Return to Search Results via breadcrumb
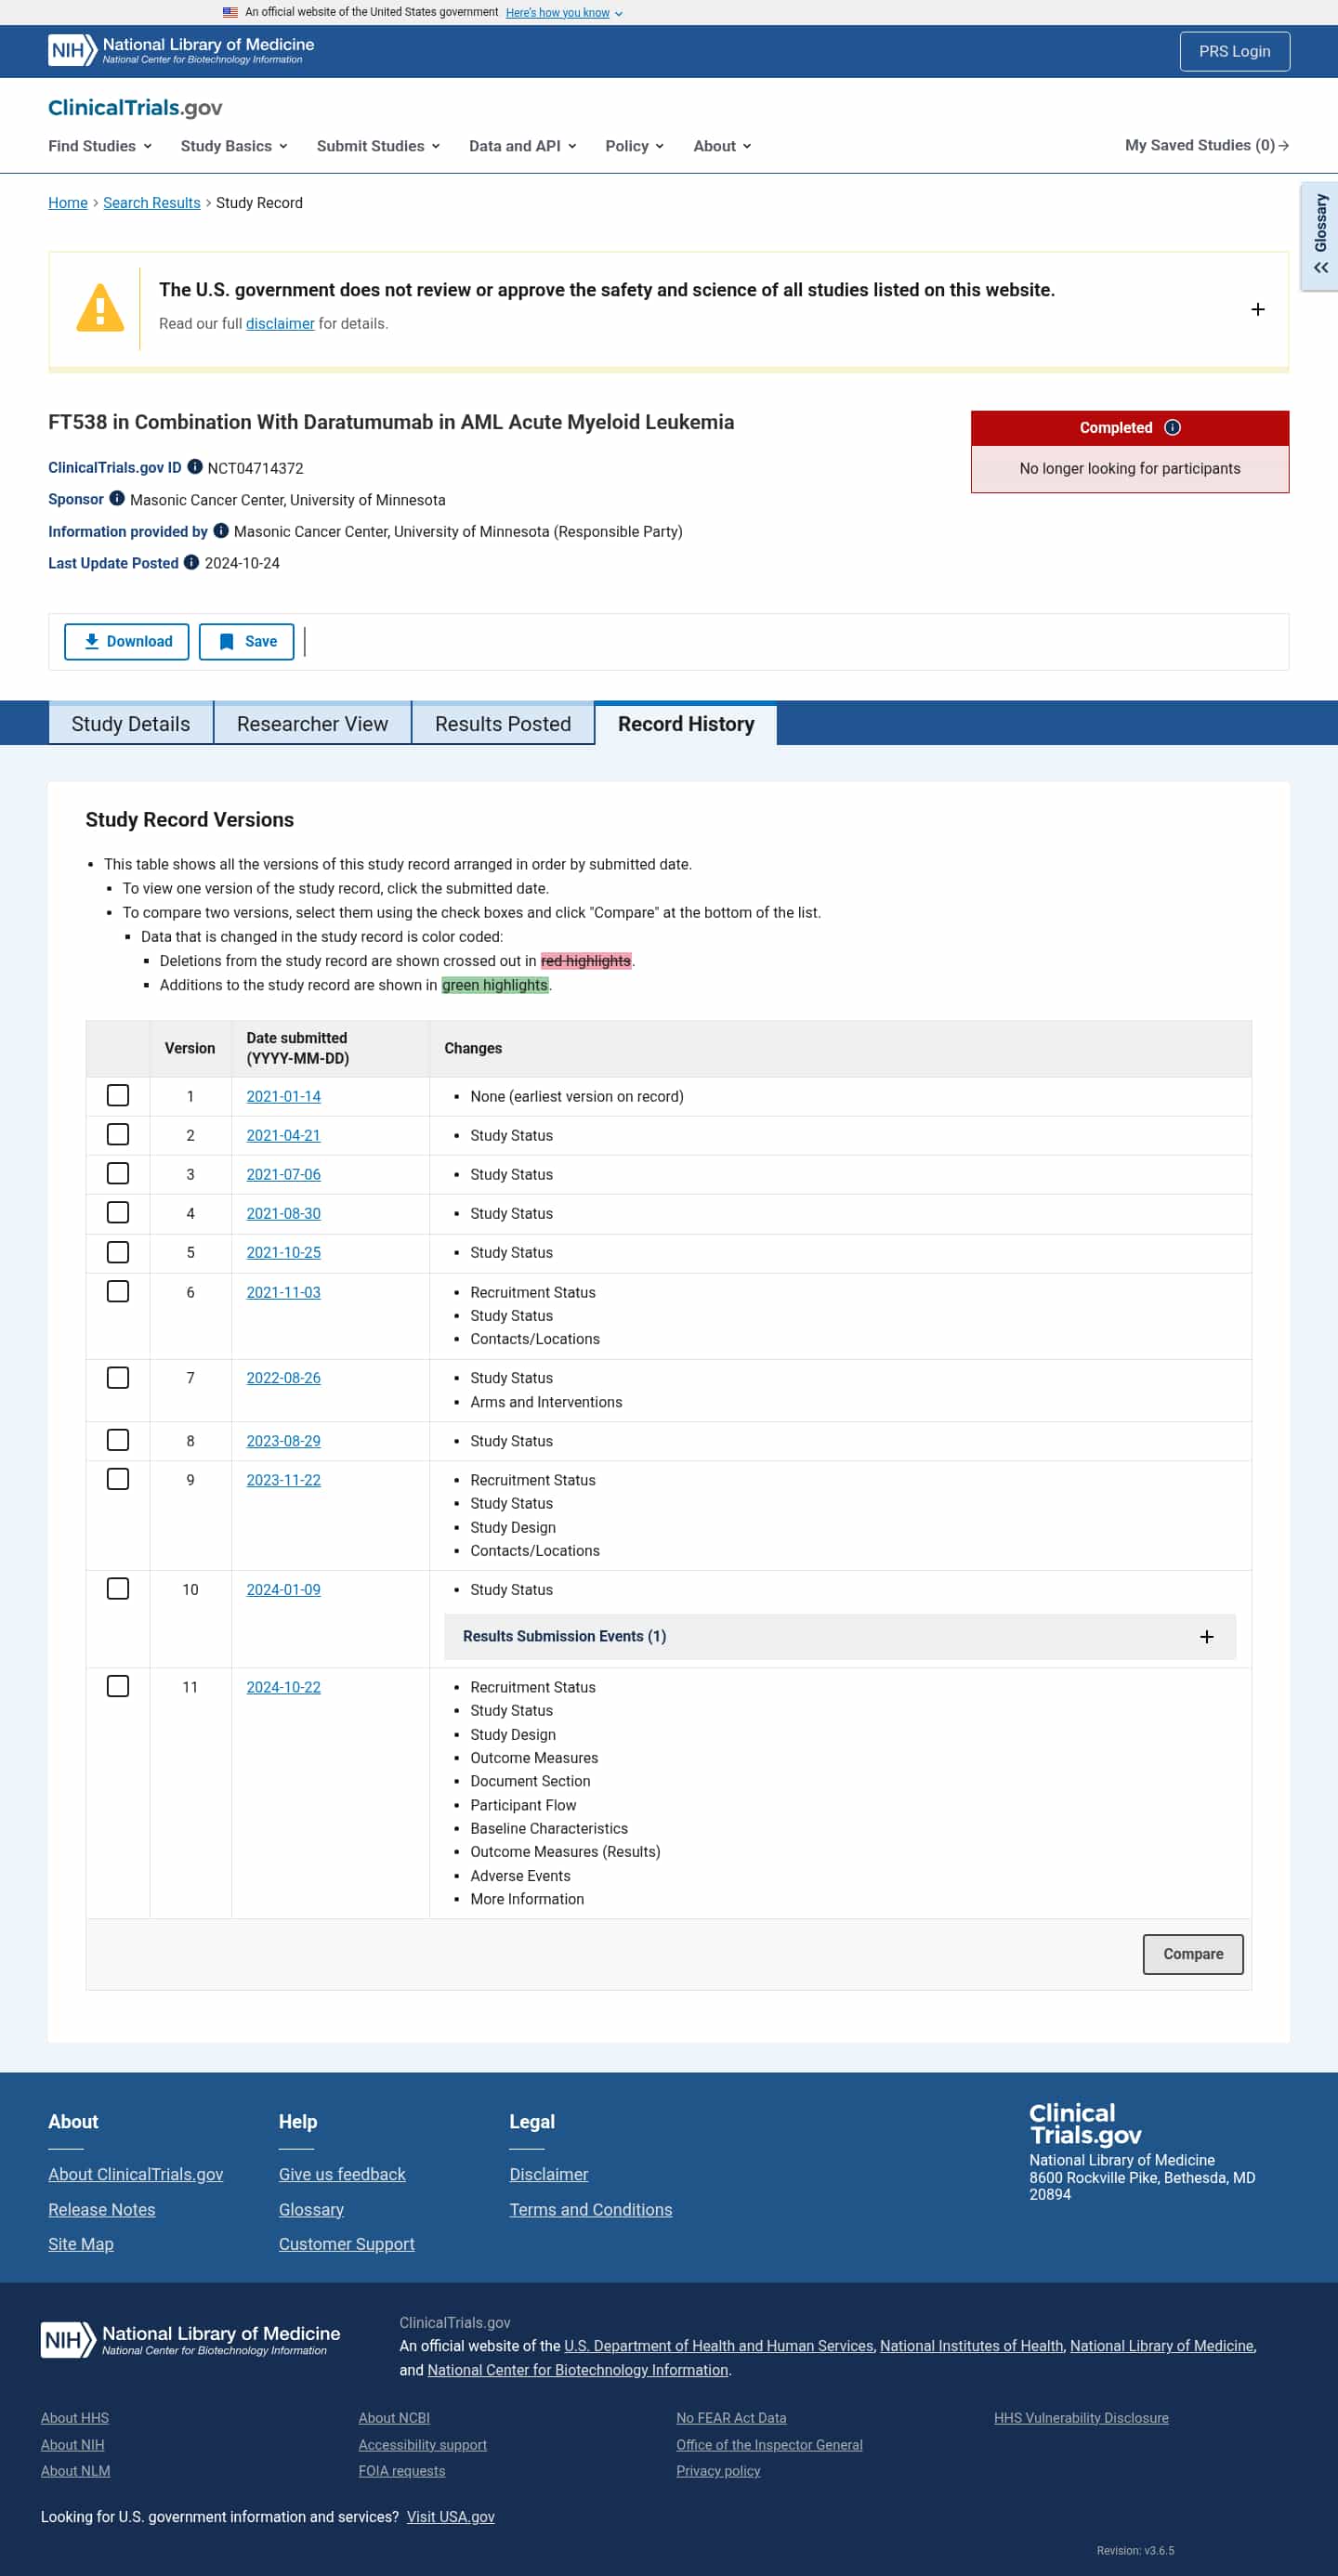The width and height of the screenshot is (1338, 2576). 152,203
